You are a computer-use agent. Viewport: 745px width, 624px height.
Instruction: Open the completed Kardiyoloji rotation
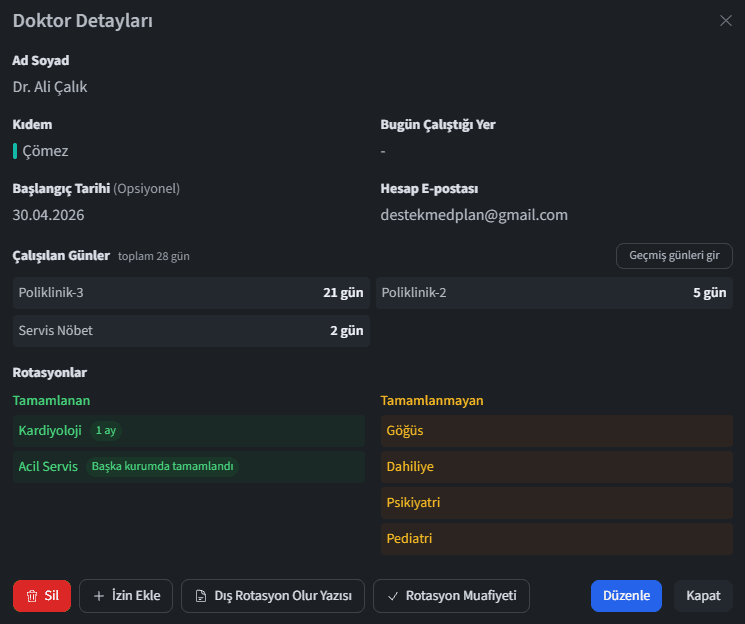coord(189,431)
